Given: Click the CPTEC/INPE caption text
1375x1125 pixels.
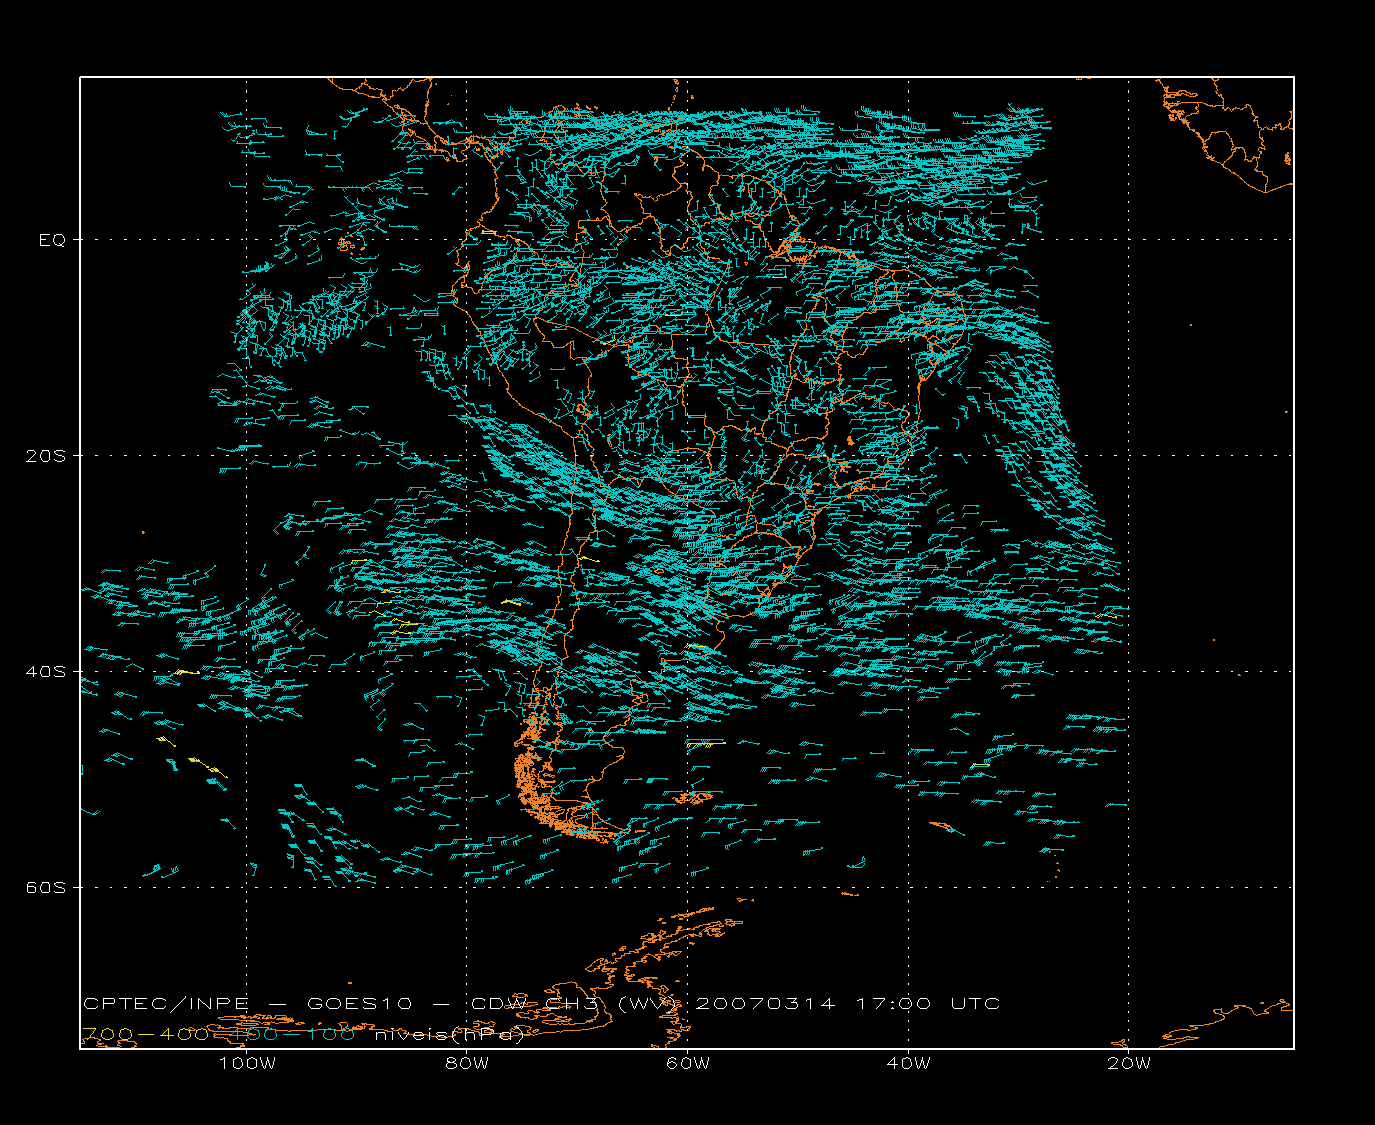Looking at the screenshot, I should pyautogui.click(x=166, y=1004).
